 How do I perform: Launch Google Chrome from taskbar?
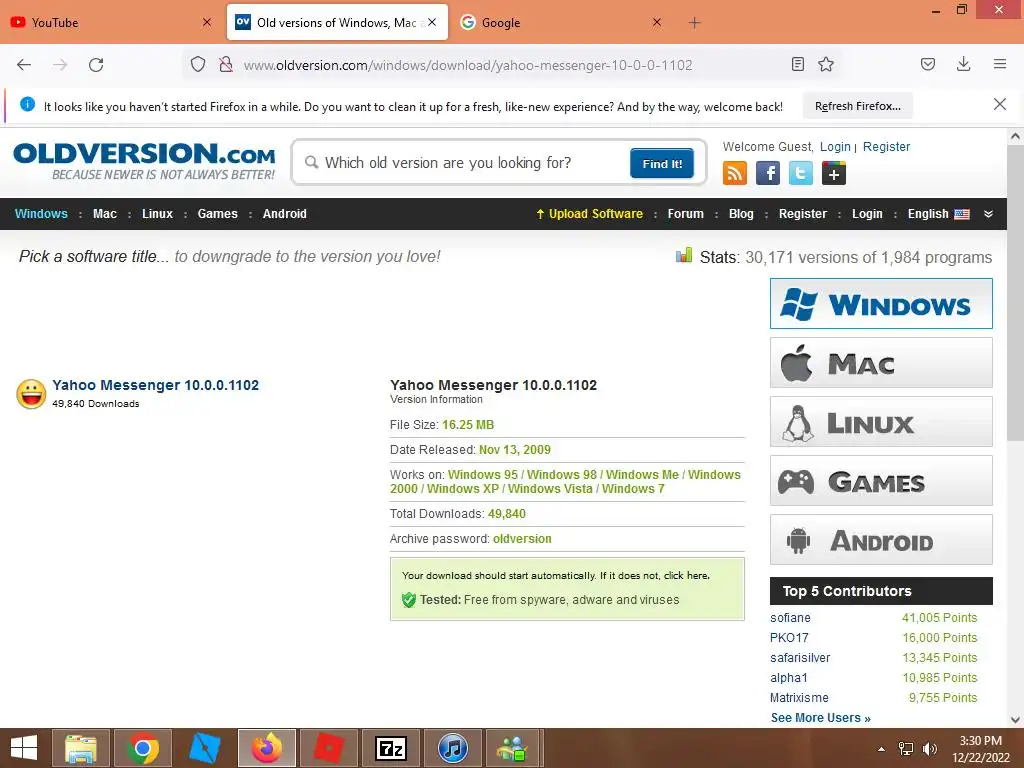point(143,748)
